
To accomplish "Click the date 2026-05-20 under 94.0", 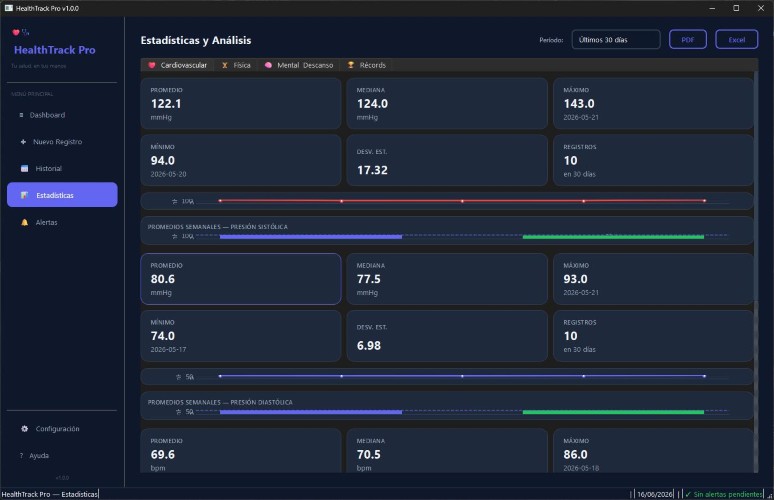I will coord(168,174).
